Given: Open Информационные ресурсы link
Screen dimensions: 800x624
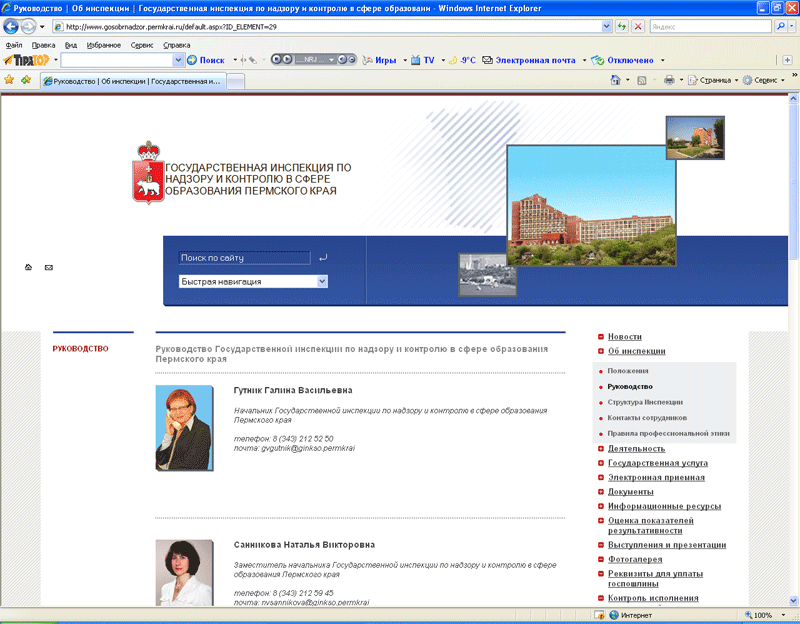Looking at the screenshot, I should [664, 506].
